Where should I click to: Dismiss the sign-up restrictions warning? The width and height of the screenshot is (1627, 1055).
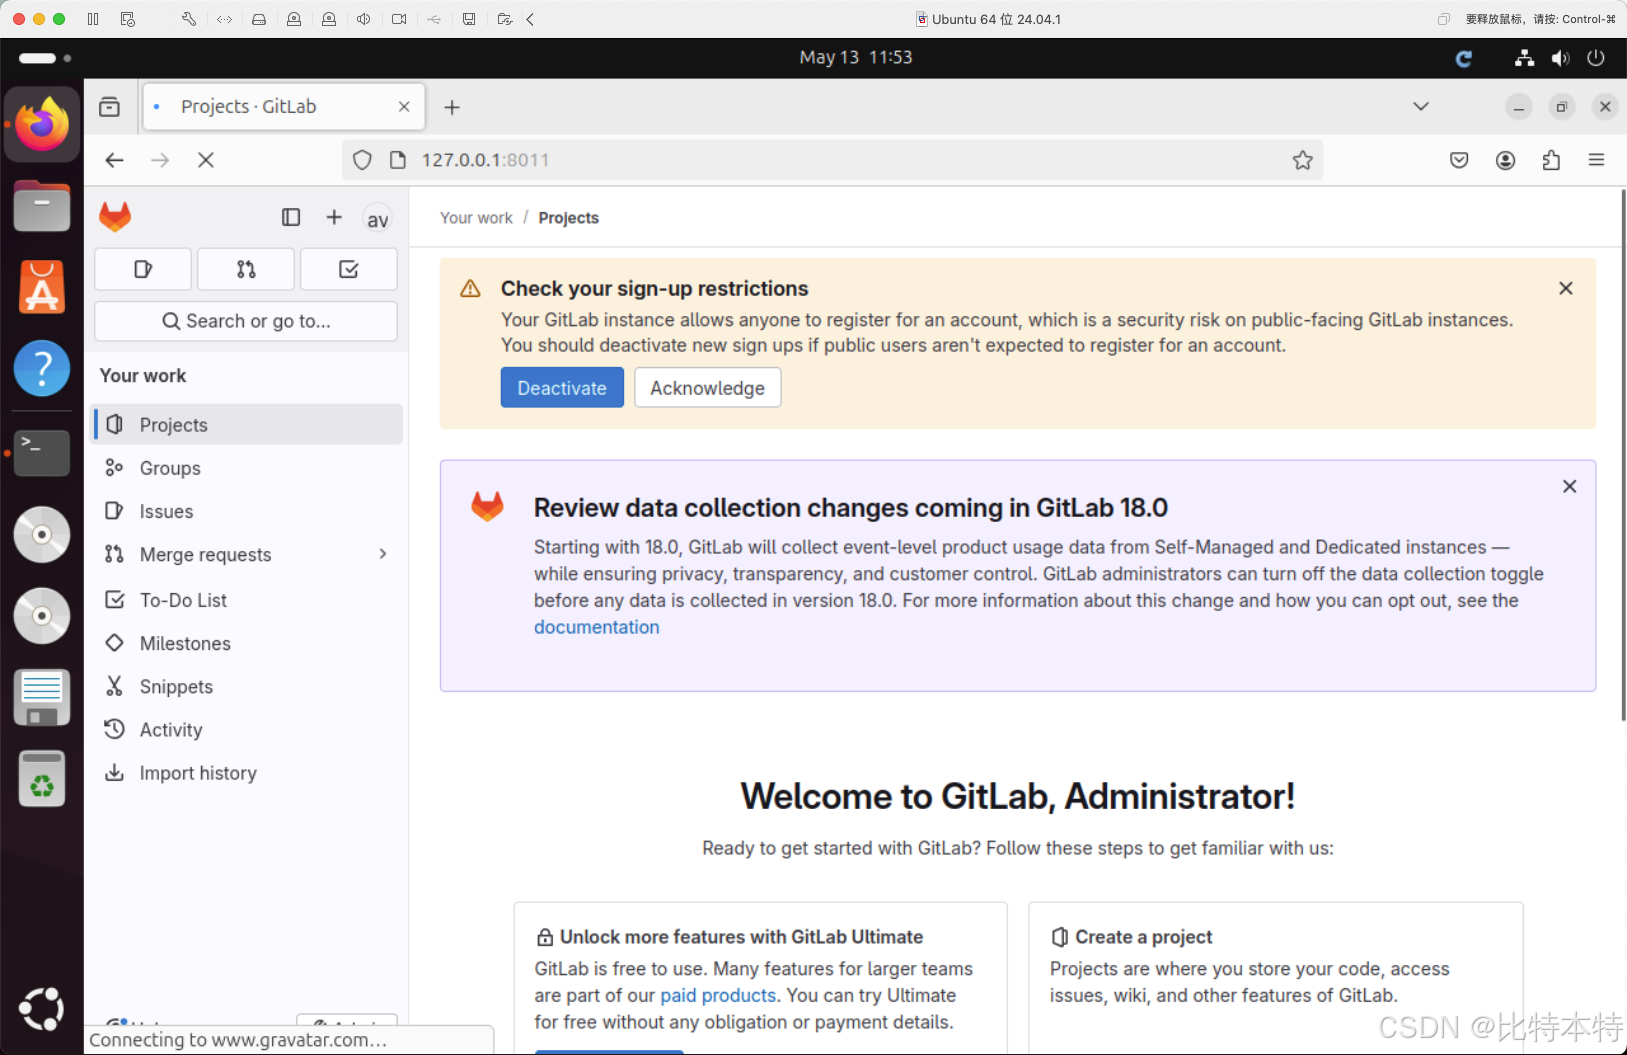coord(1566,288)
